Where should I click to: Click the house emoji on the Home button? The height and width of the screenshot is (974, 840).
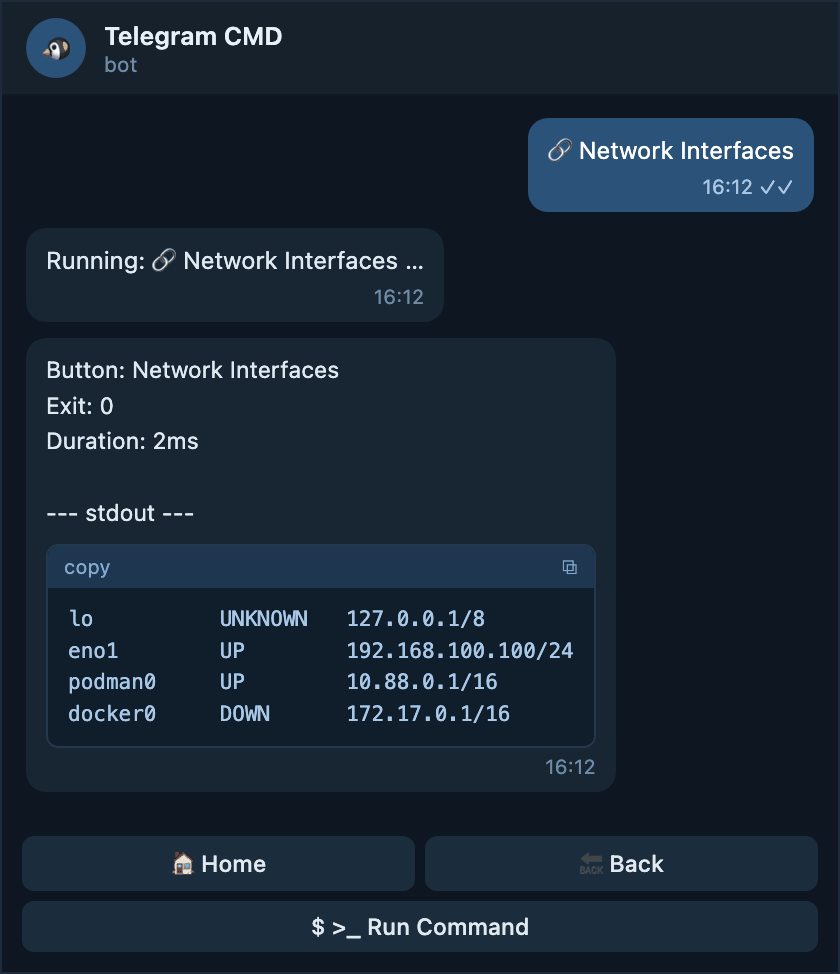(x=183, y=863)
